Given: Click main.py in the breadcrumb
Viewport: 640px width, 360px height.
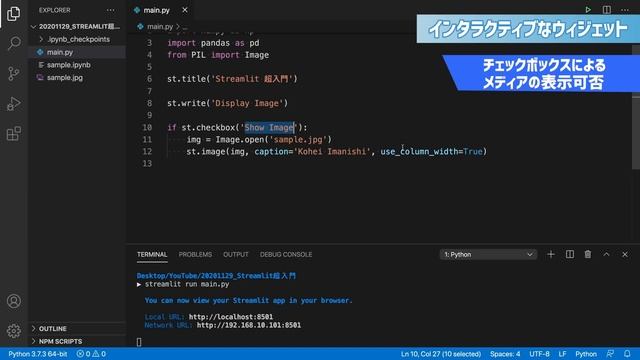Looking at the screenshot, I should (x=160, y=27).
